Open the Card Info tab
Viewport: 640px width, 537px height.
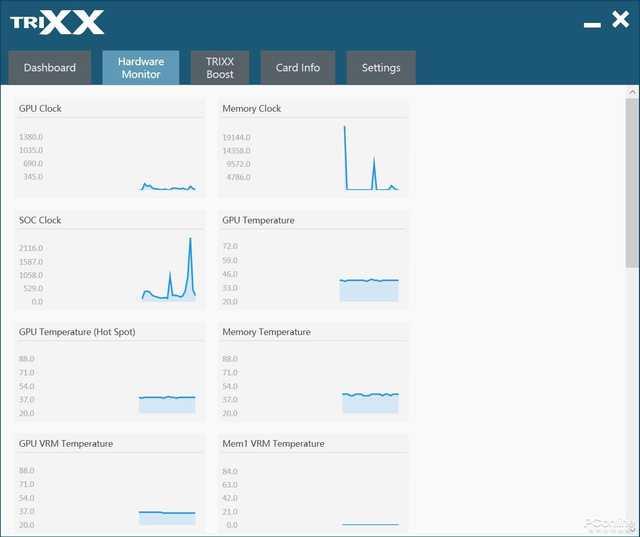point(298,67)
